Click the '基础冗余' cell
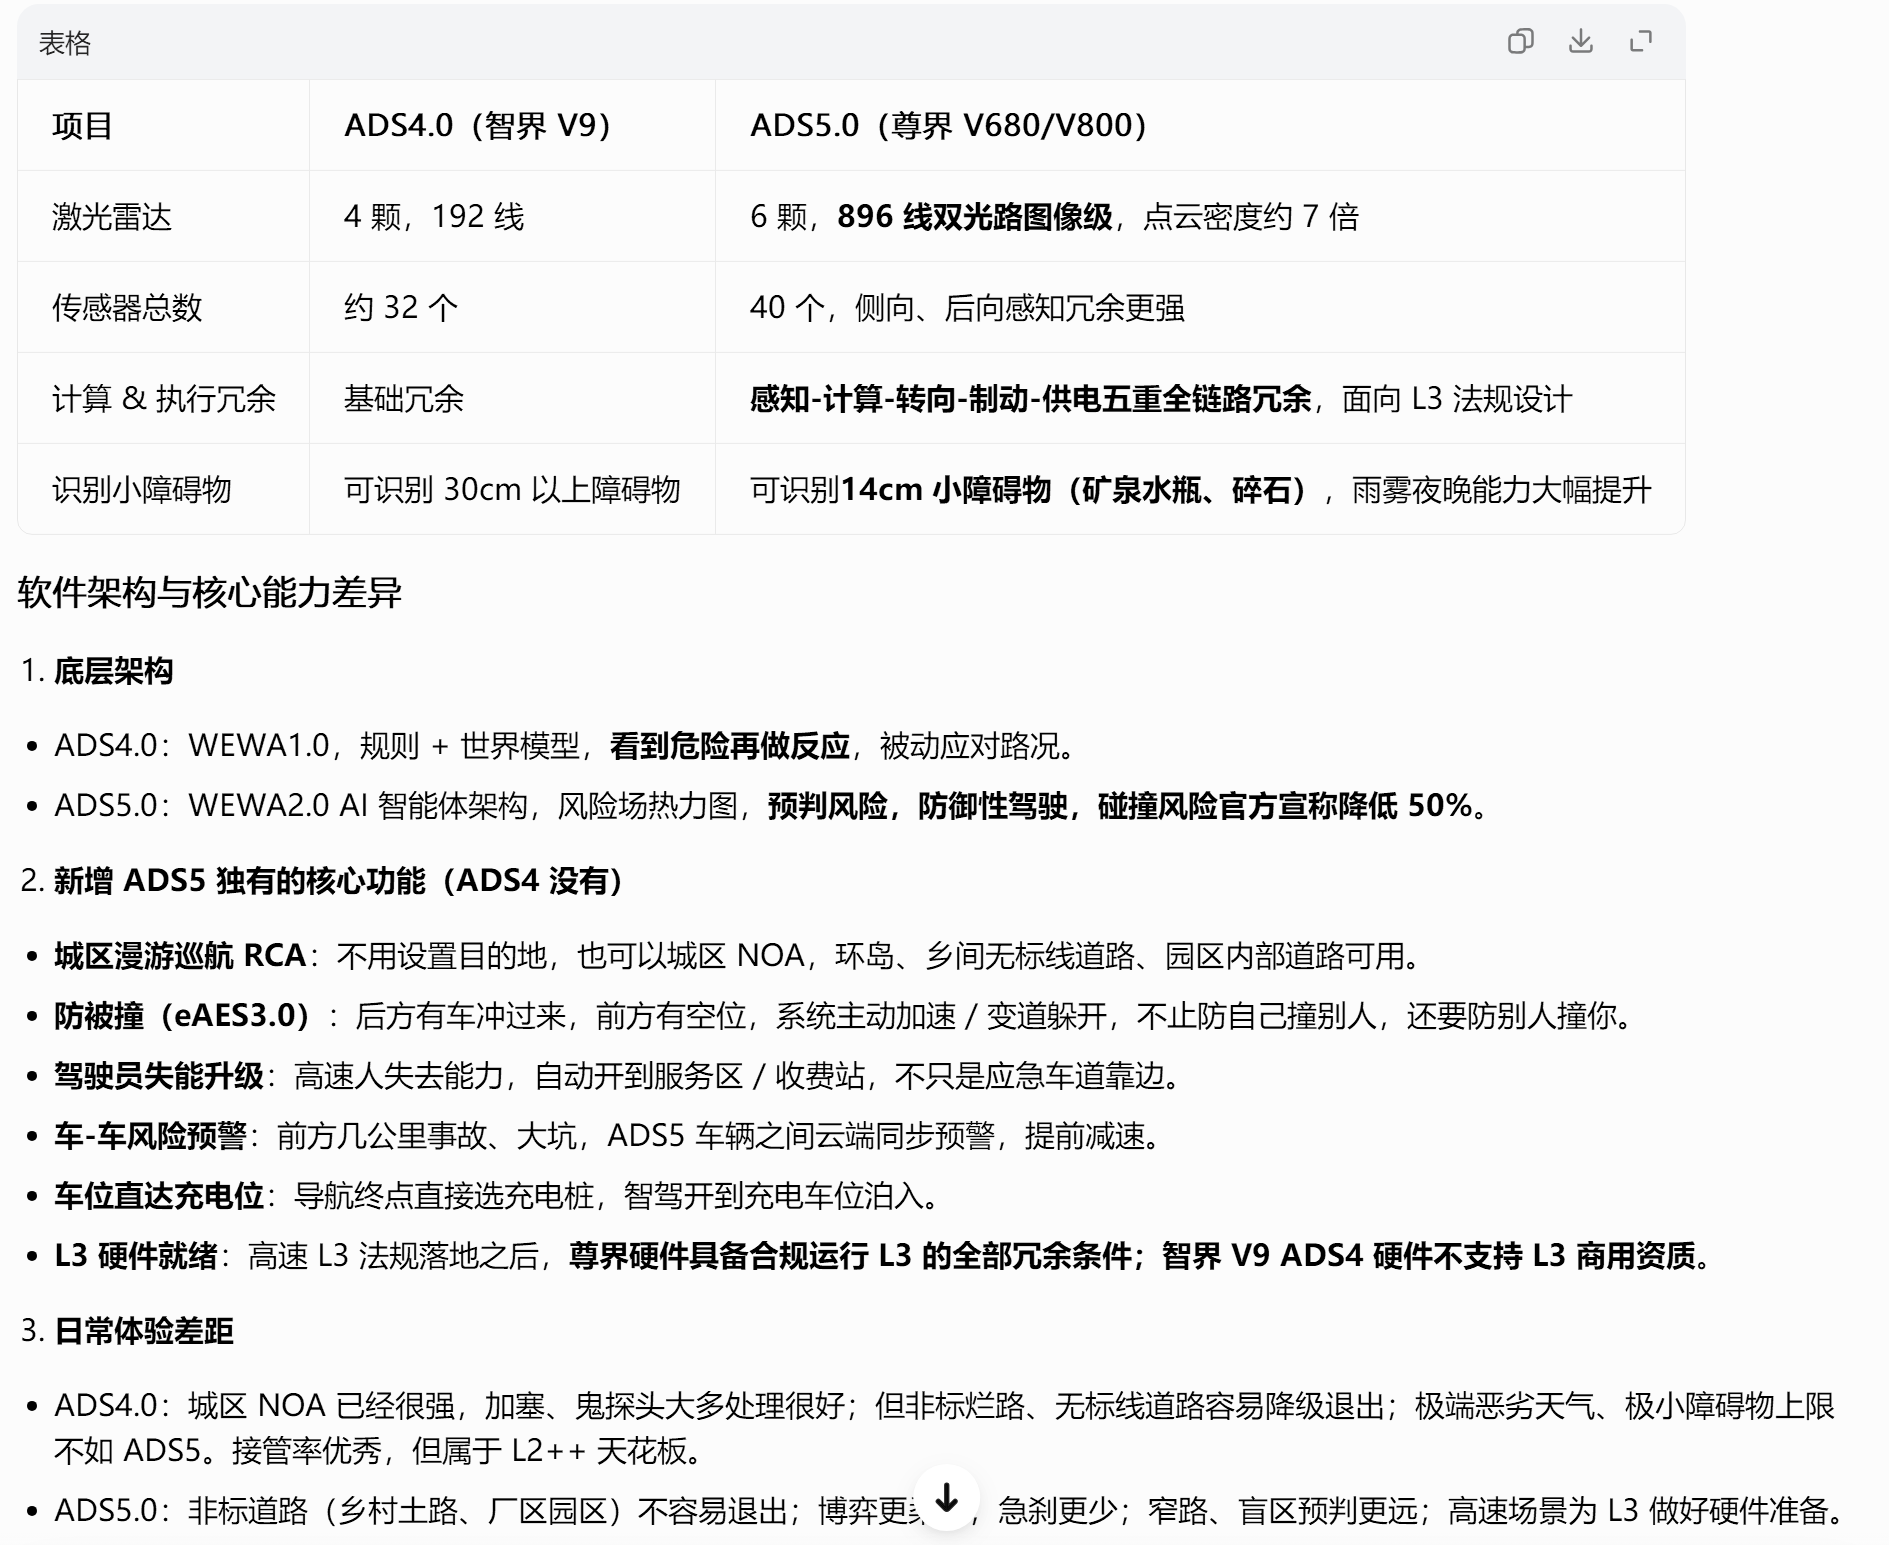 (x=404, y=399)
